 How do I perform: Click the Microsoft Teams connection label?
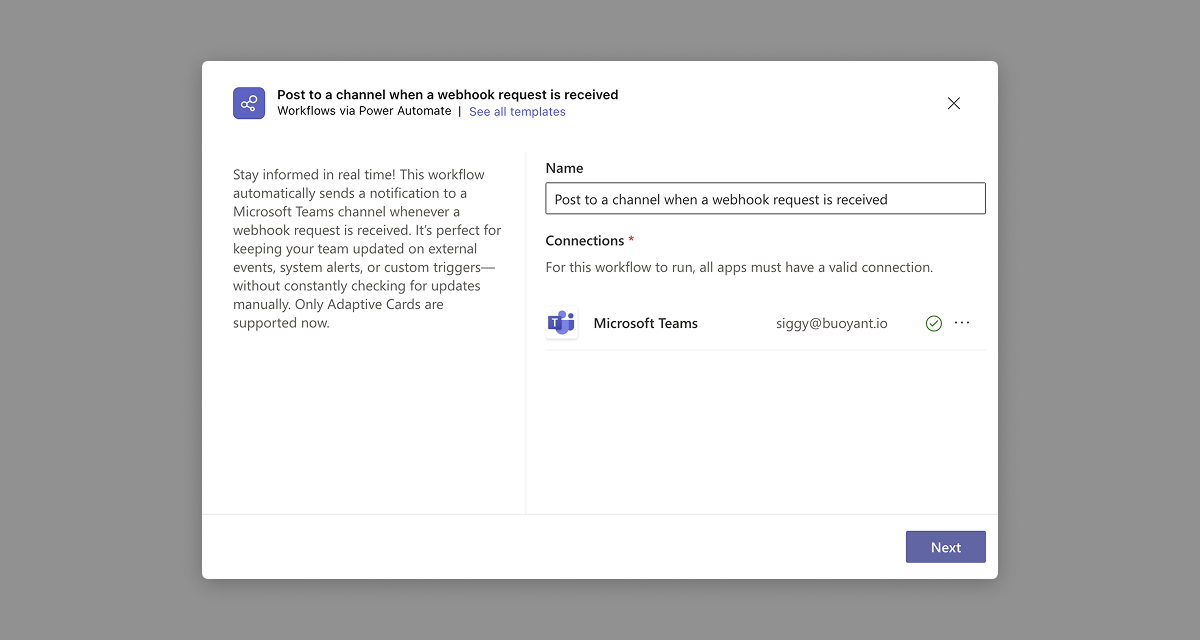[x=646, y=323]
